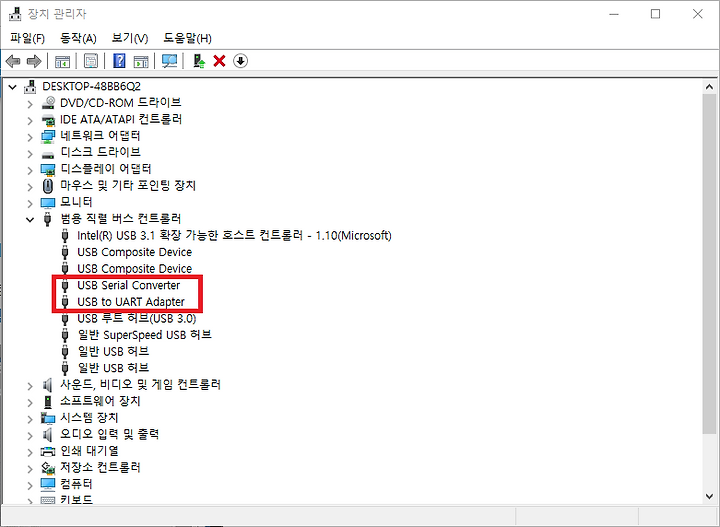
Task: Expand the DVD/CD-ROM 드라이브 category
Action: [30, 104]
